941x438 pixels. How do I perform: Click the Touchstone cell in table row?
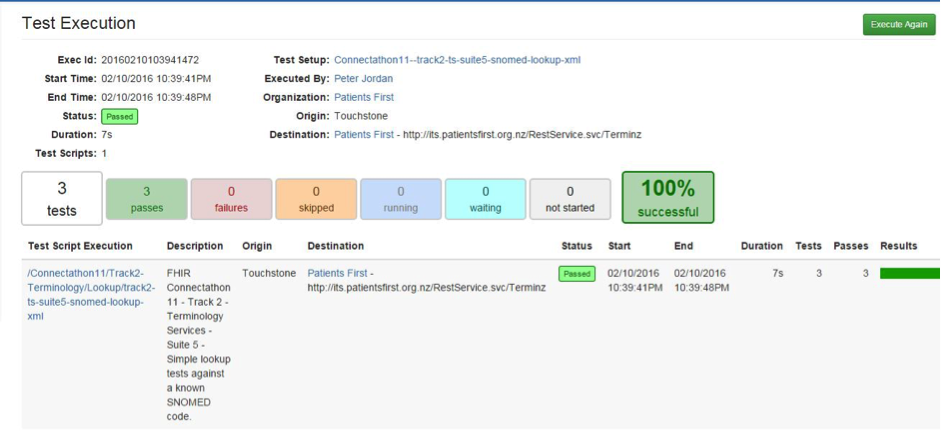(x=269, y=273)
